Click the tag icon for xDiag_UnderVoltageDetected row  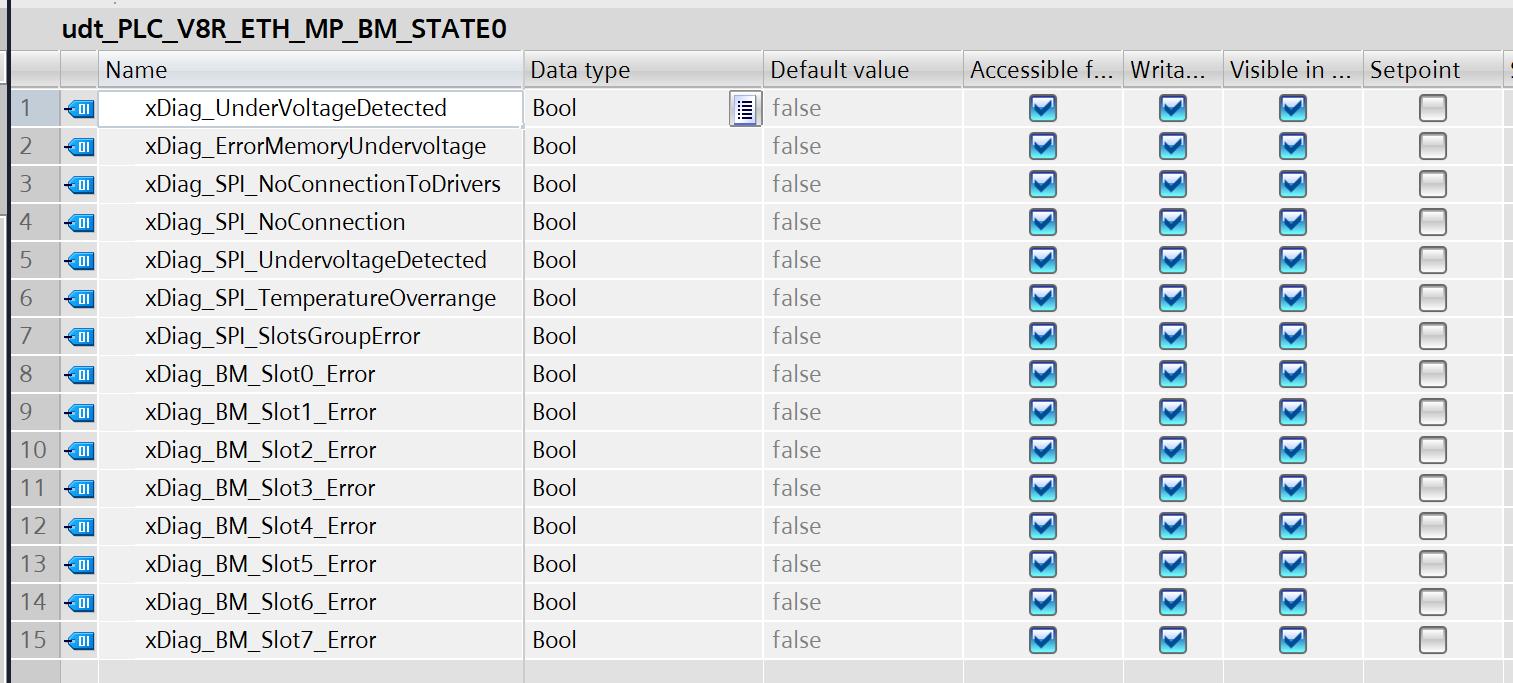tap(79, 109)
